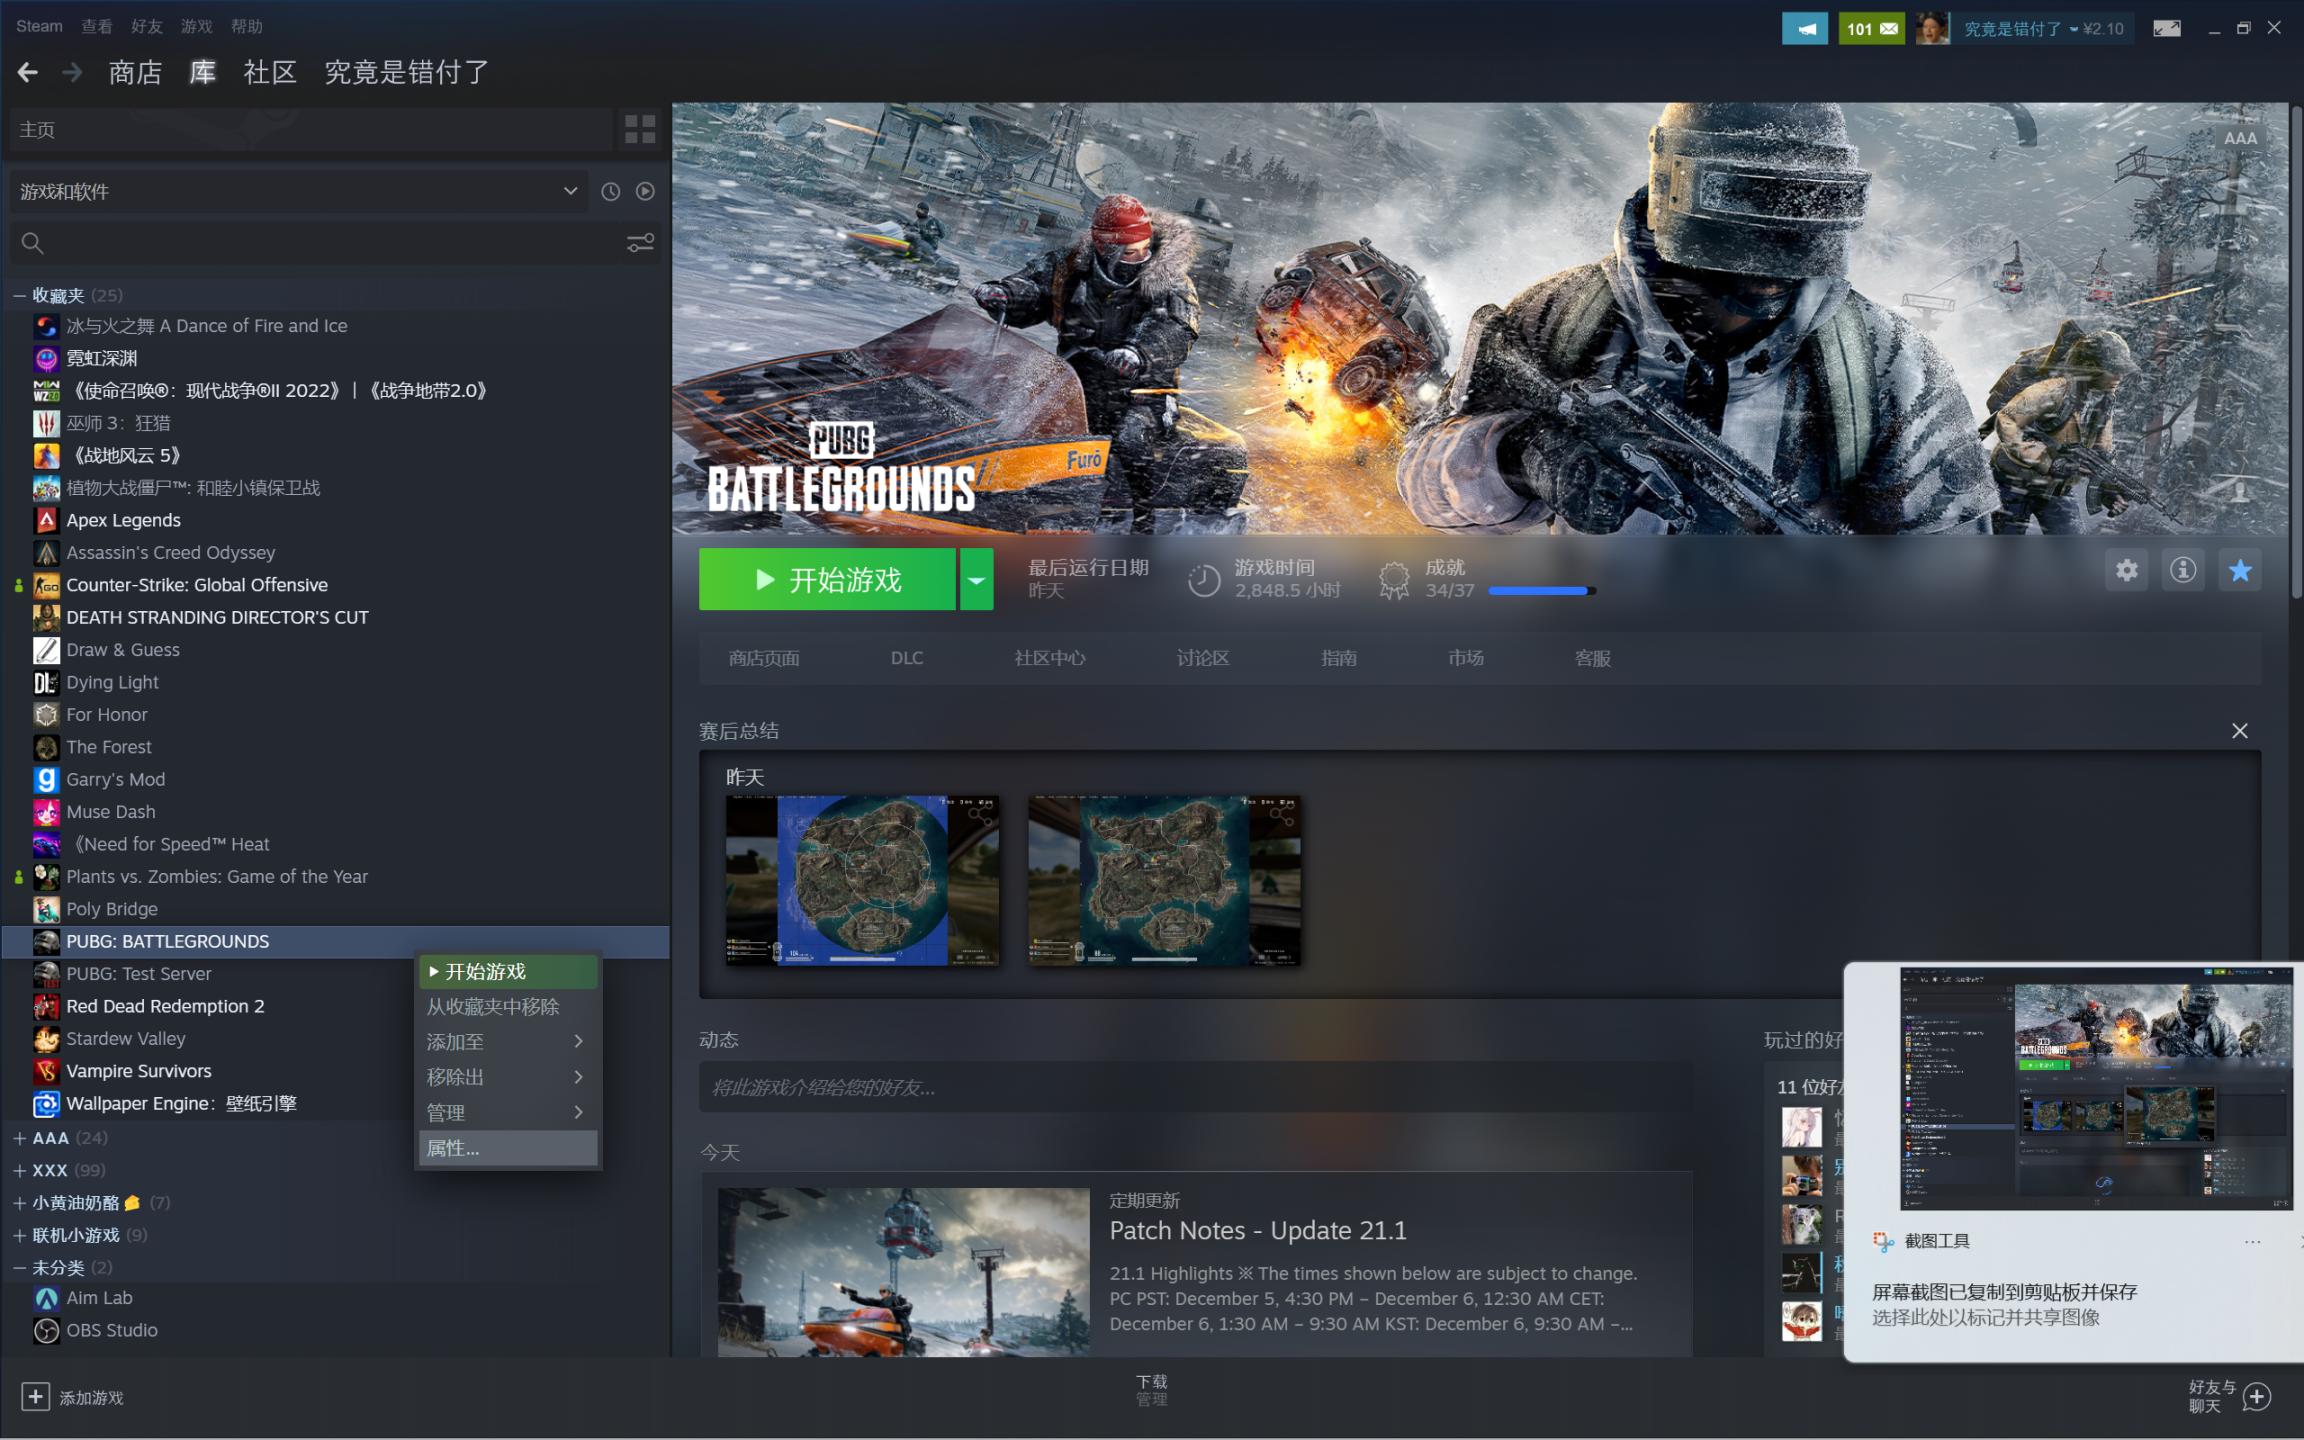Viewport: 2304px width, 1440px height.
Task: Collapse the Favorites category
Action: [19, 295]
